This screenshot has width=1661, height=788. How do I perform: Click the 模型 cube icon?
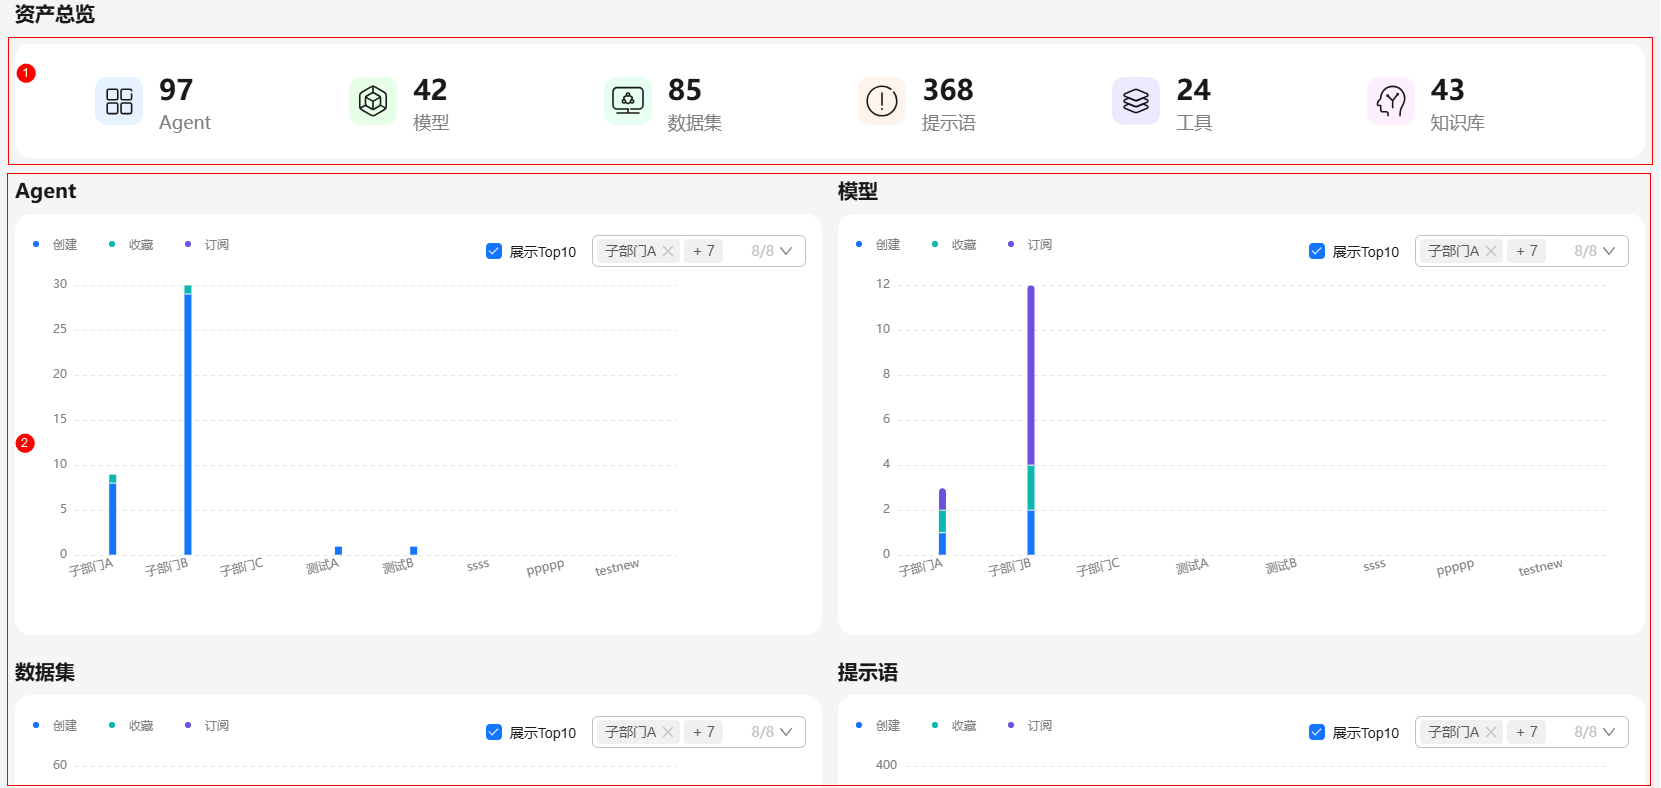coord(373,101)
